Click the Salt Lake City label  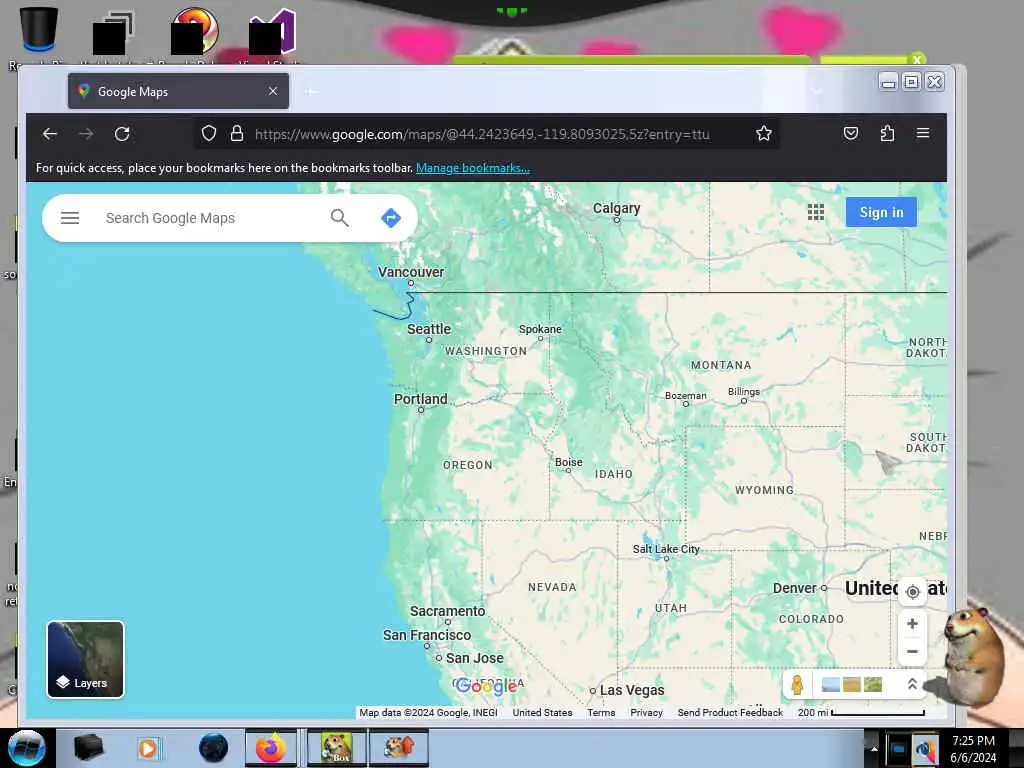point(665,549)
